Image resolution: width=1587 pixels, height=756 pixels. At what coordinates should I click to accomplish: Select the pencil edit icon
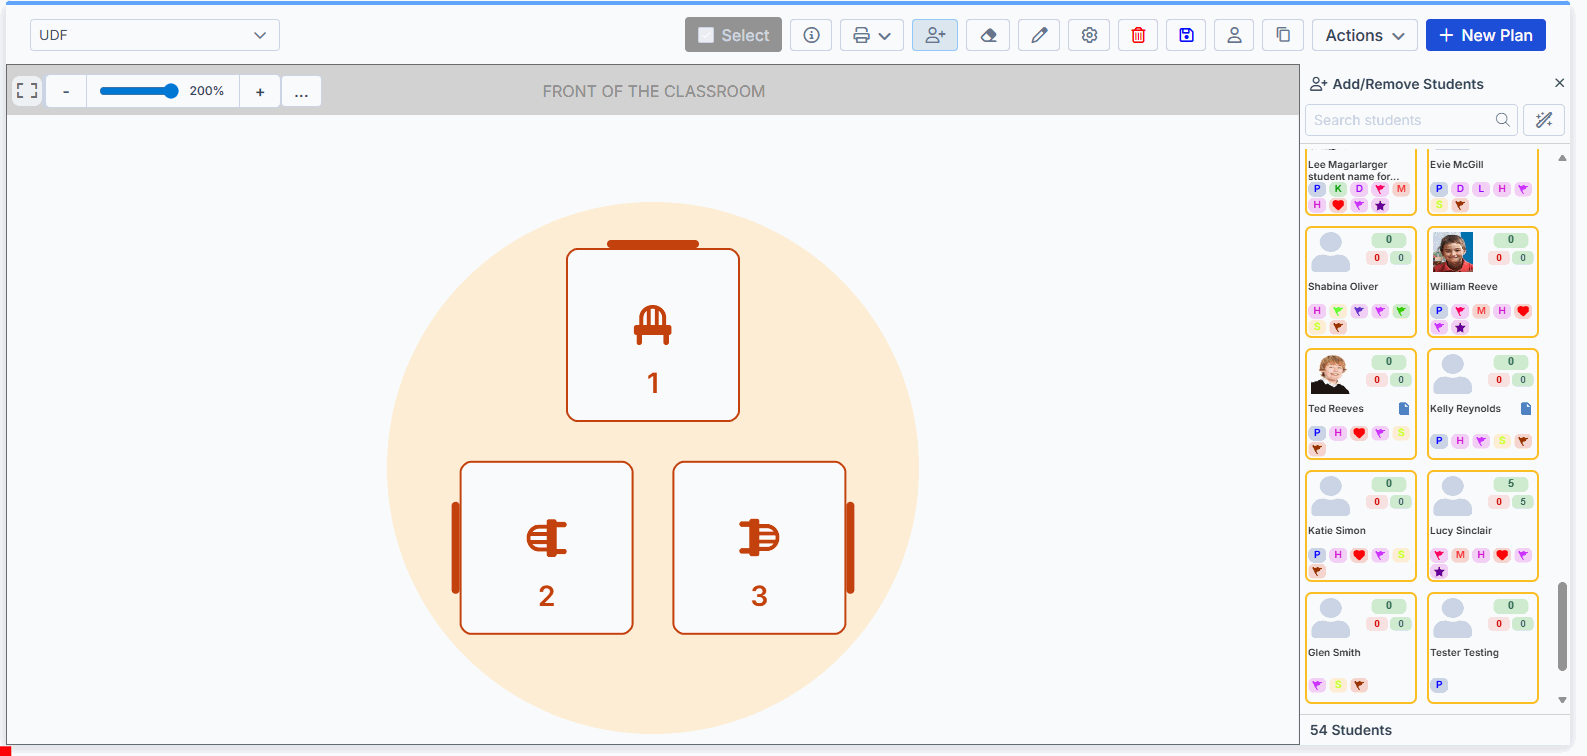point(1039,35)
